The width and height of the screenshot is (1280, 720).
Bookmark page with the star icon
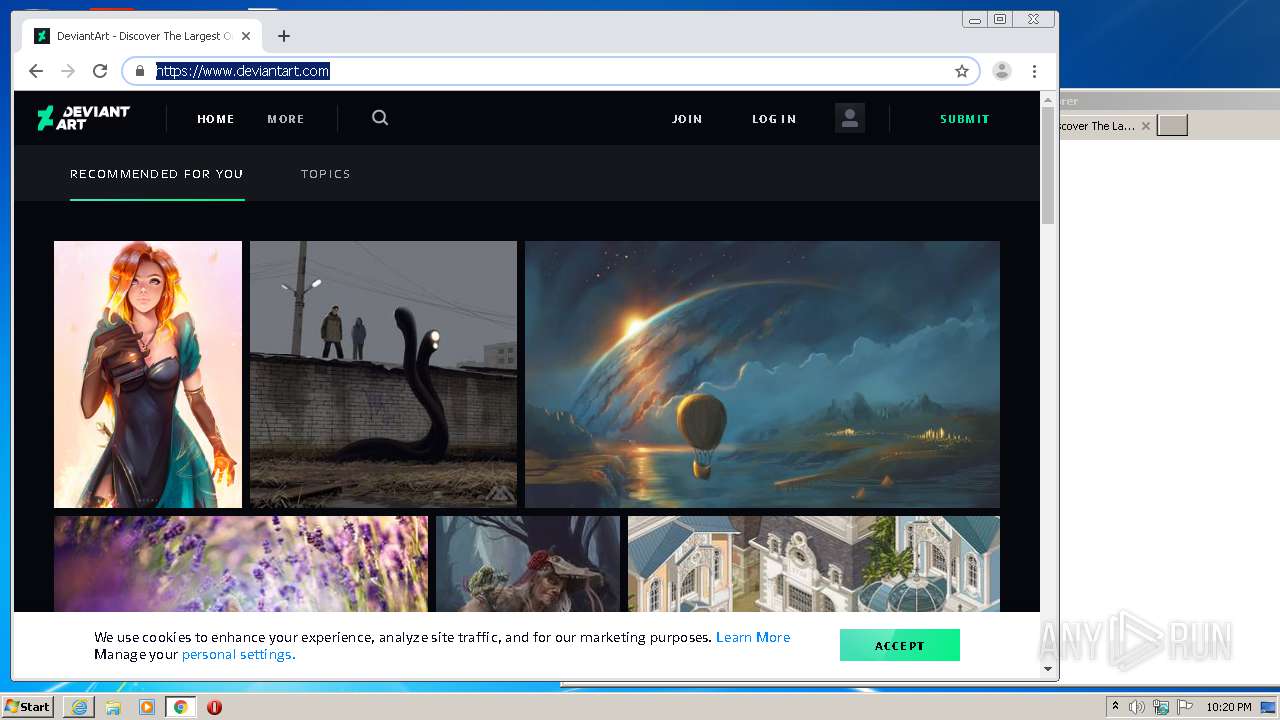click(x=962, y=71)
